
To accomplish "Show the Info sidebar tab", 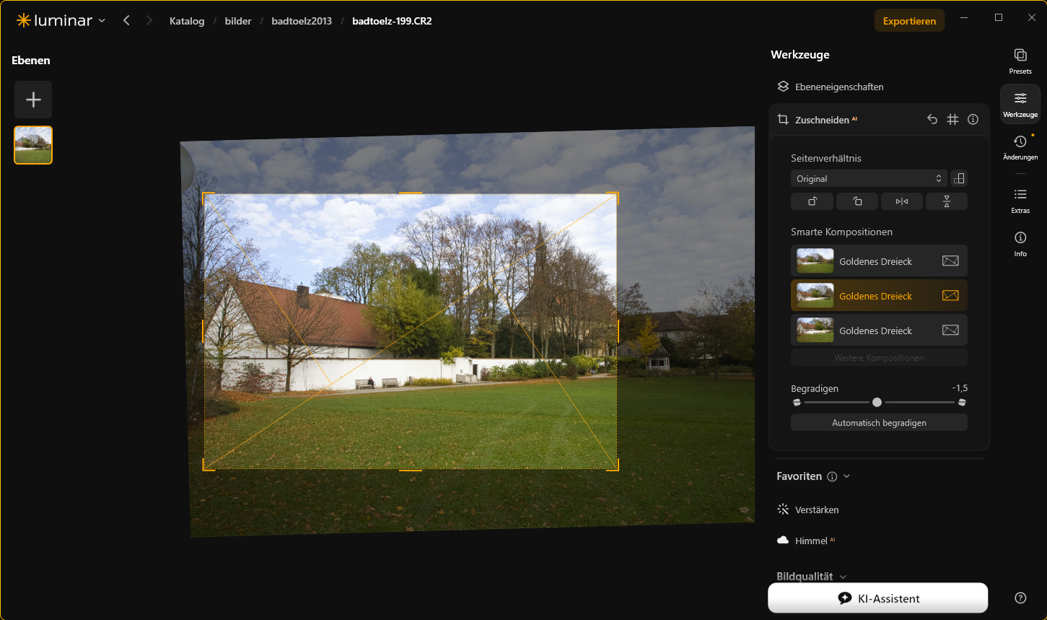I will tap(1020, 244).
